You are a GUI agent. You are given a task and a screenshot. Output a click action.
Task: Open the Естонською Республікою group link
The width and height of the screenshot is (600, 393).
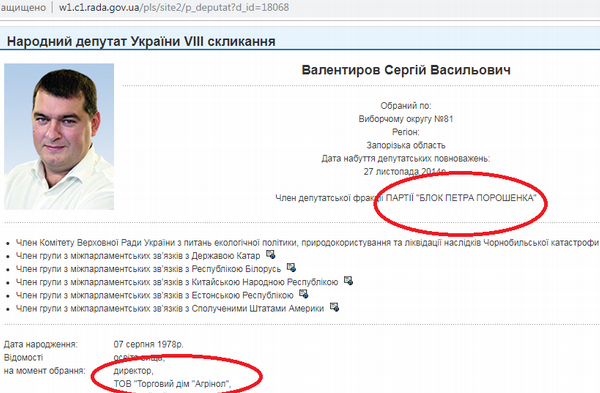155,295
